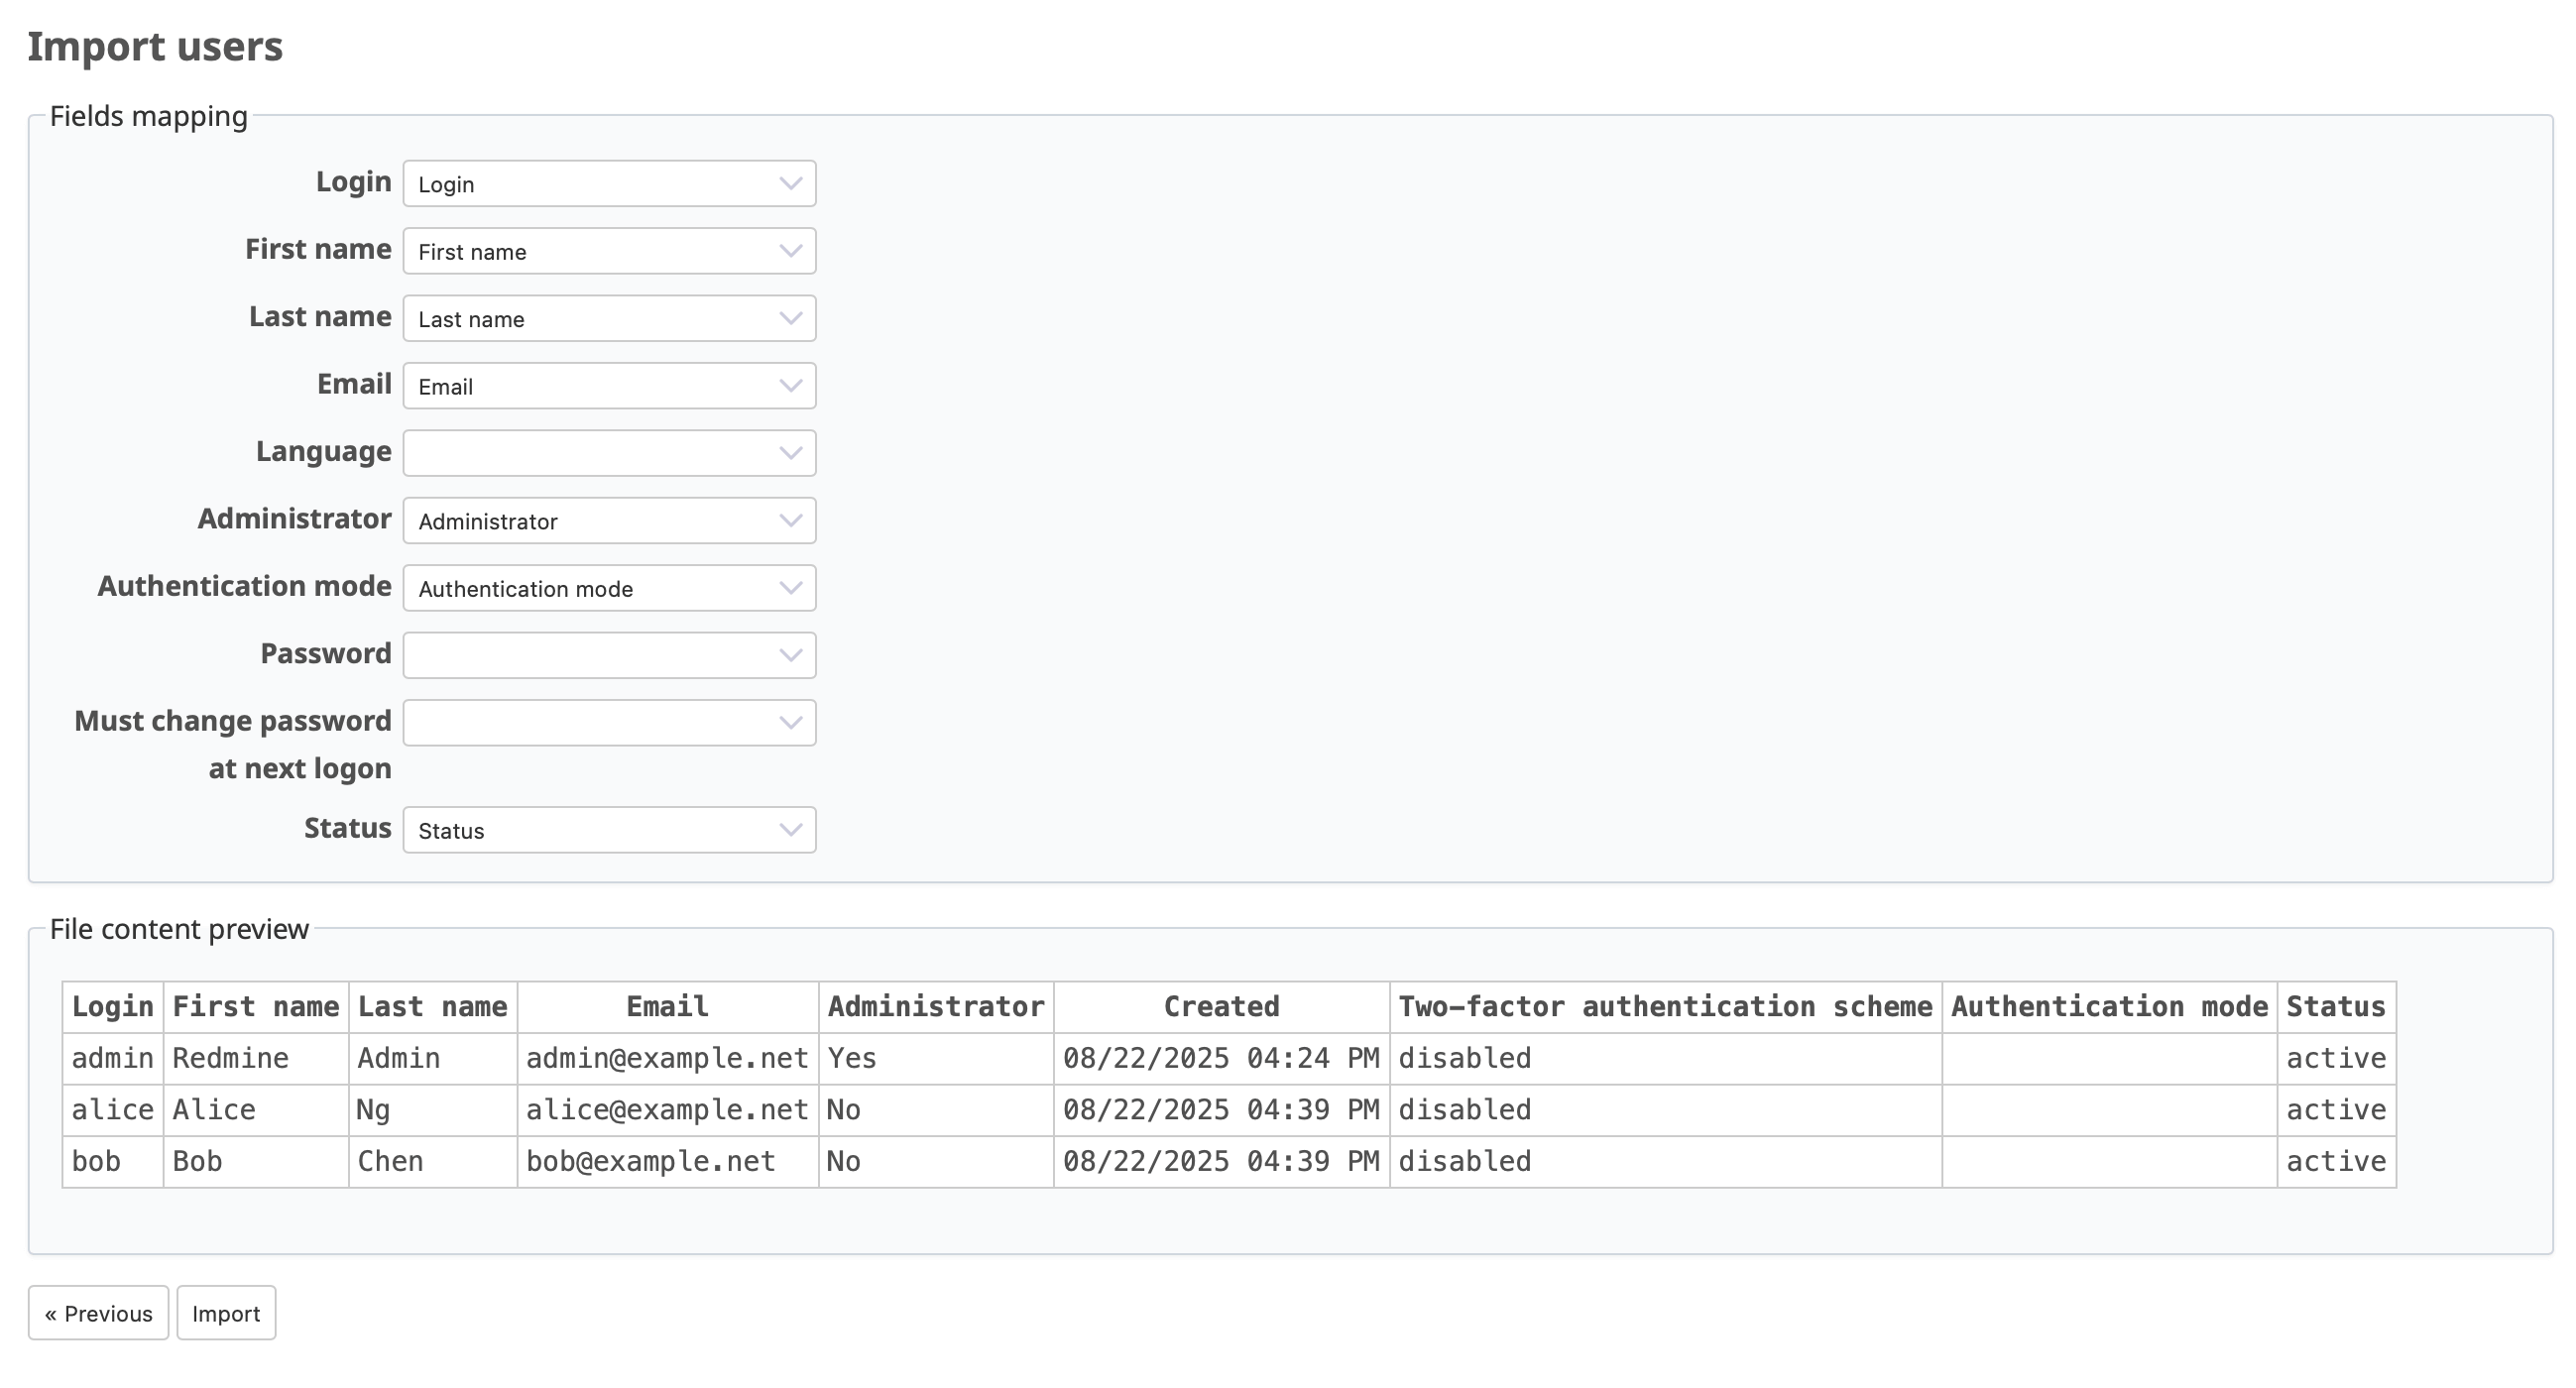The height and width of the screenshot is (1388, 2576).
Task: Click the alice login cell in preview
Action: click(112, 1110)
